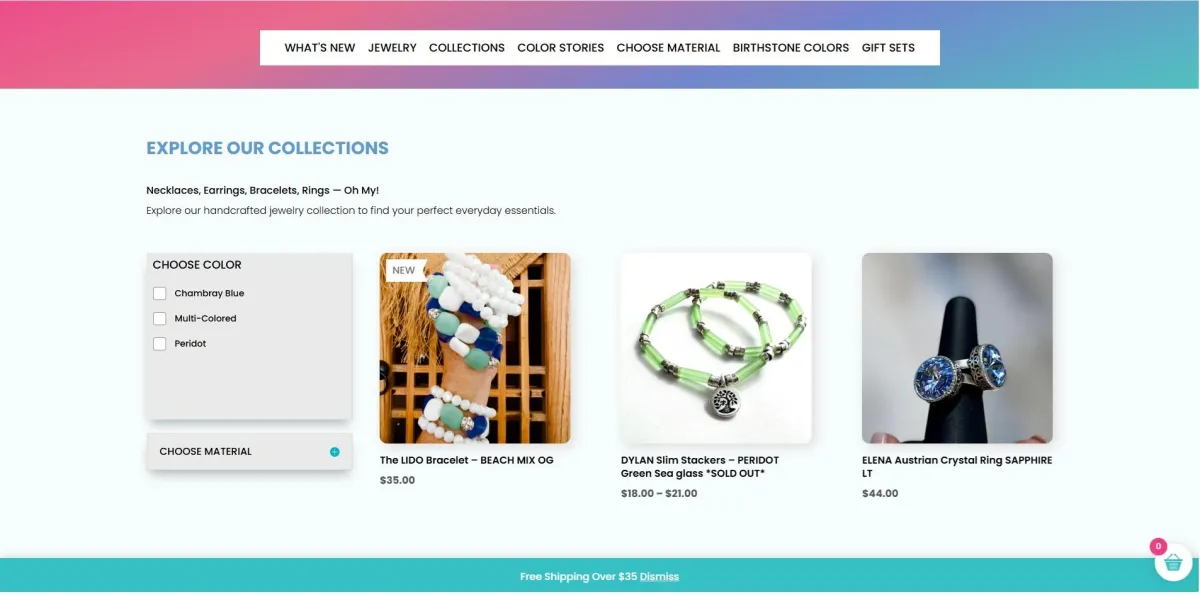1200x597 pixels.
Task: Expand Choose Material with plus icon
Action: [x=334, y=452]
